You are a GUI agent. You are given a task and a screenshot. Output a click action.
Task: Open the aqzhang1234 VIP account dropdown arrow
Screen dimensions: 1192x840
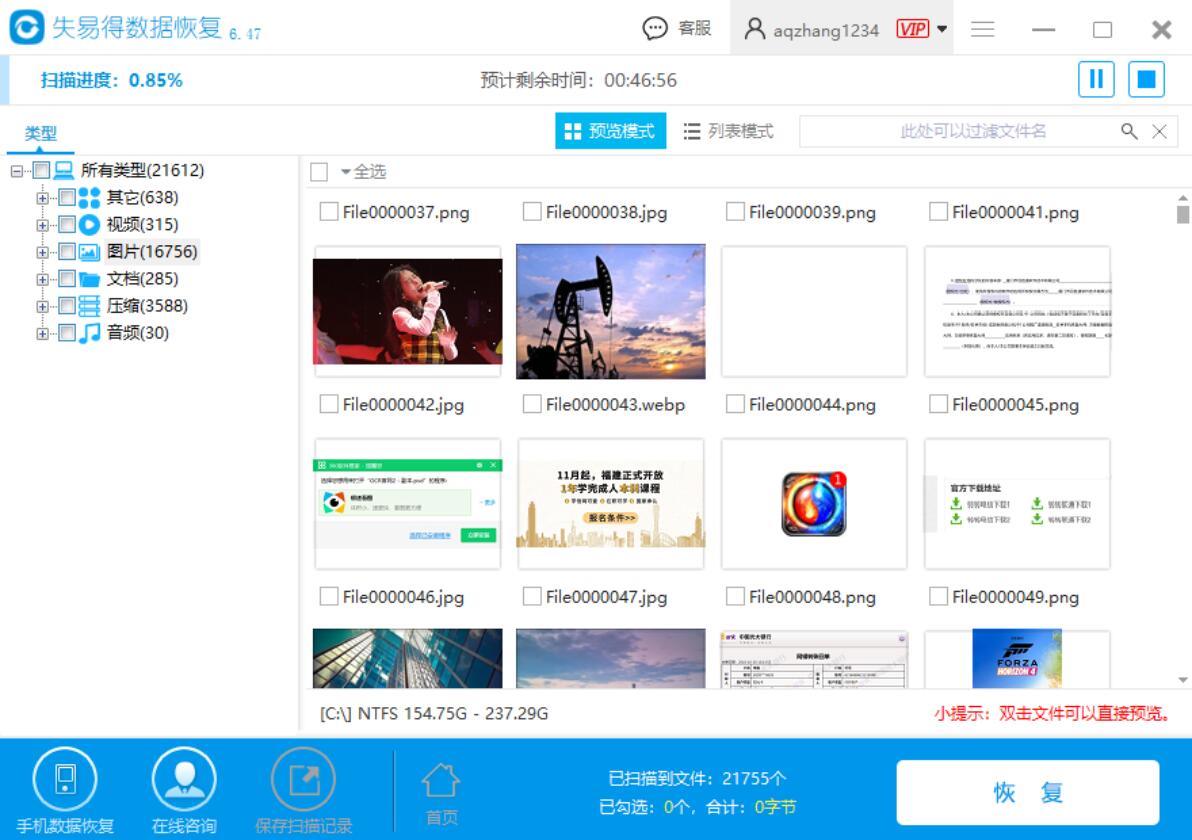tap(942, 30)
